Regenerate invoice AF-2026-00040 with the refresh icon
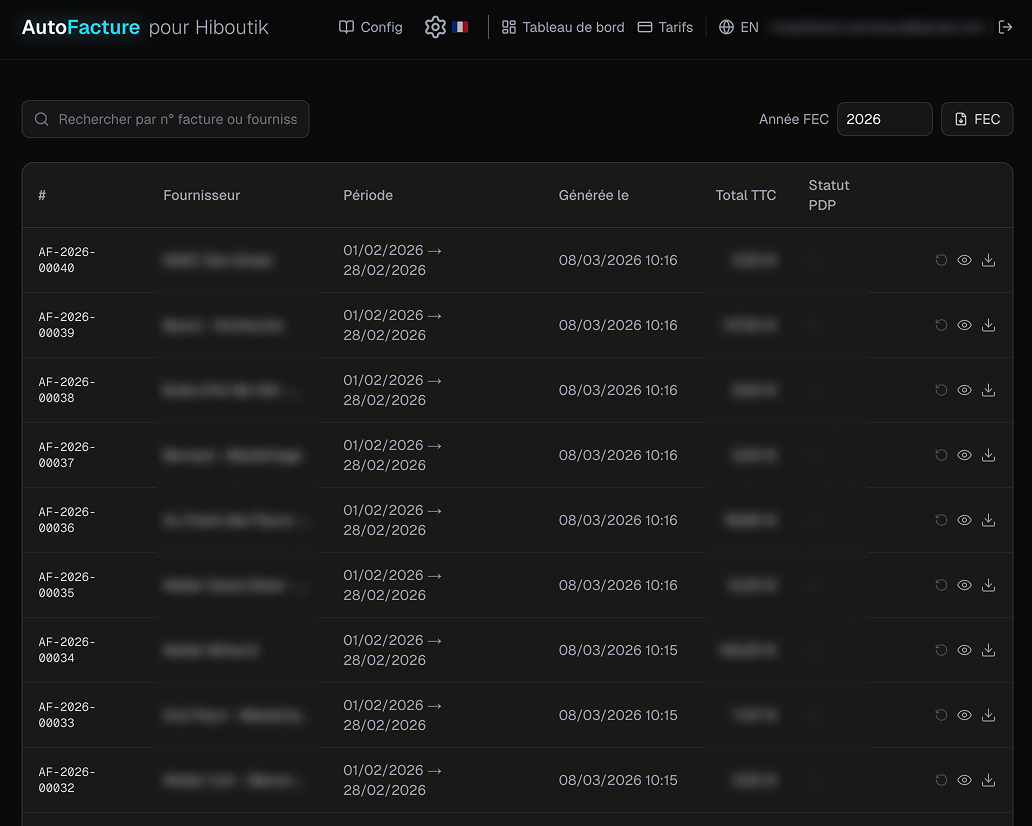Screen dimensions: 1032x826 940,260
